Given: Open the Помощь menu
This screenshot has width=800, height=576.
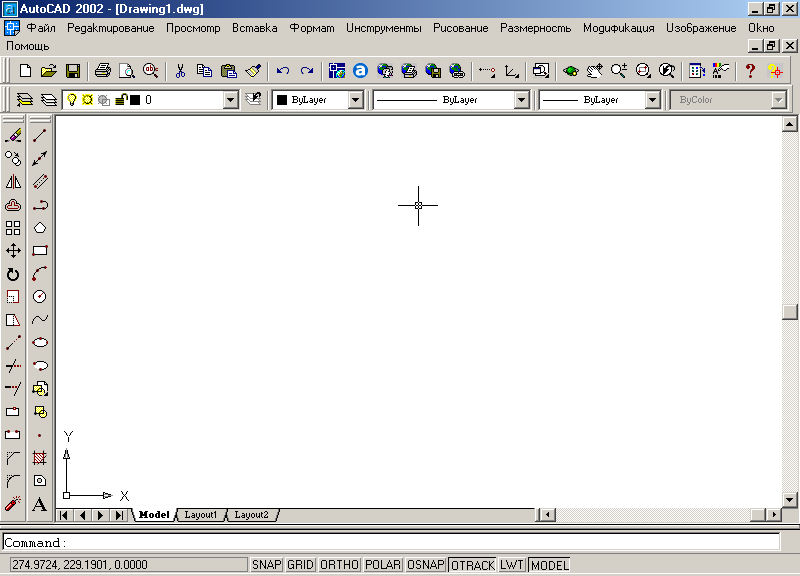Looking at the screenshot, I should tap(28, 46).
